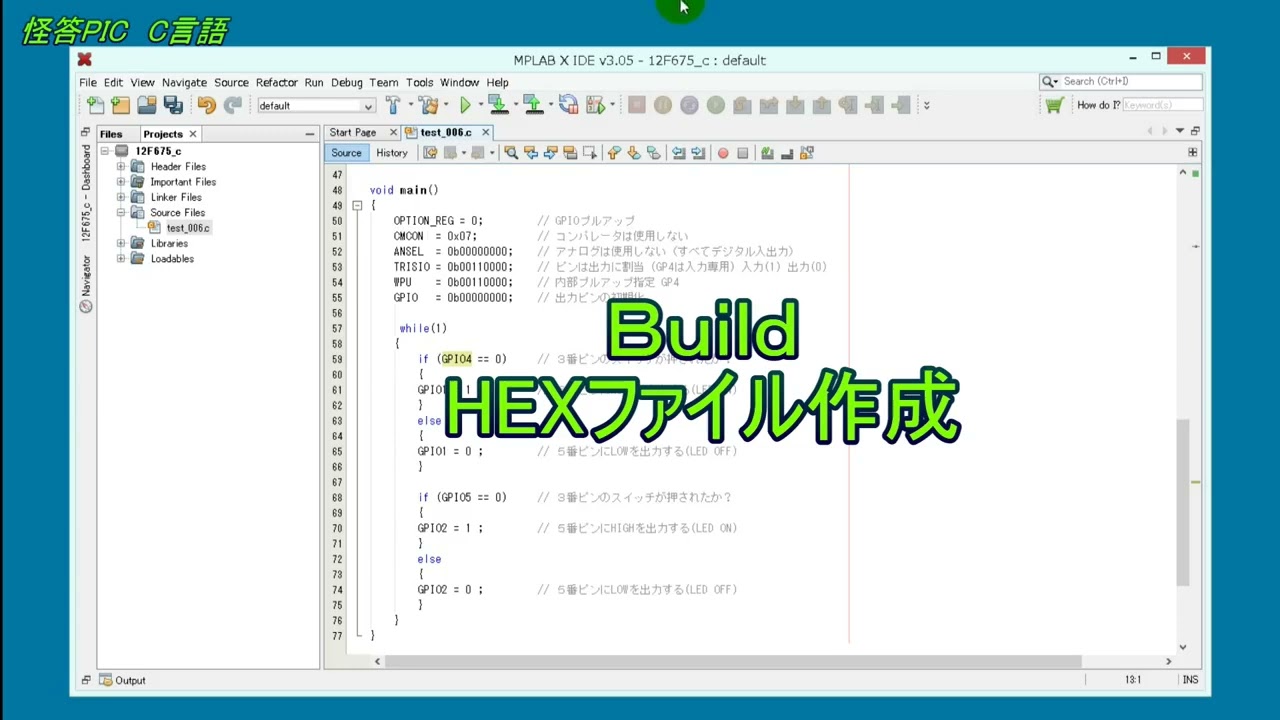Click the Undo arrow icon
Screen dimensions: 1280x720
point(206,105)
